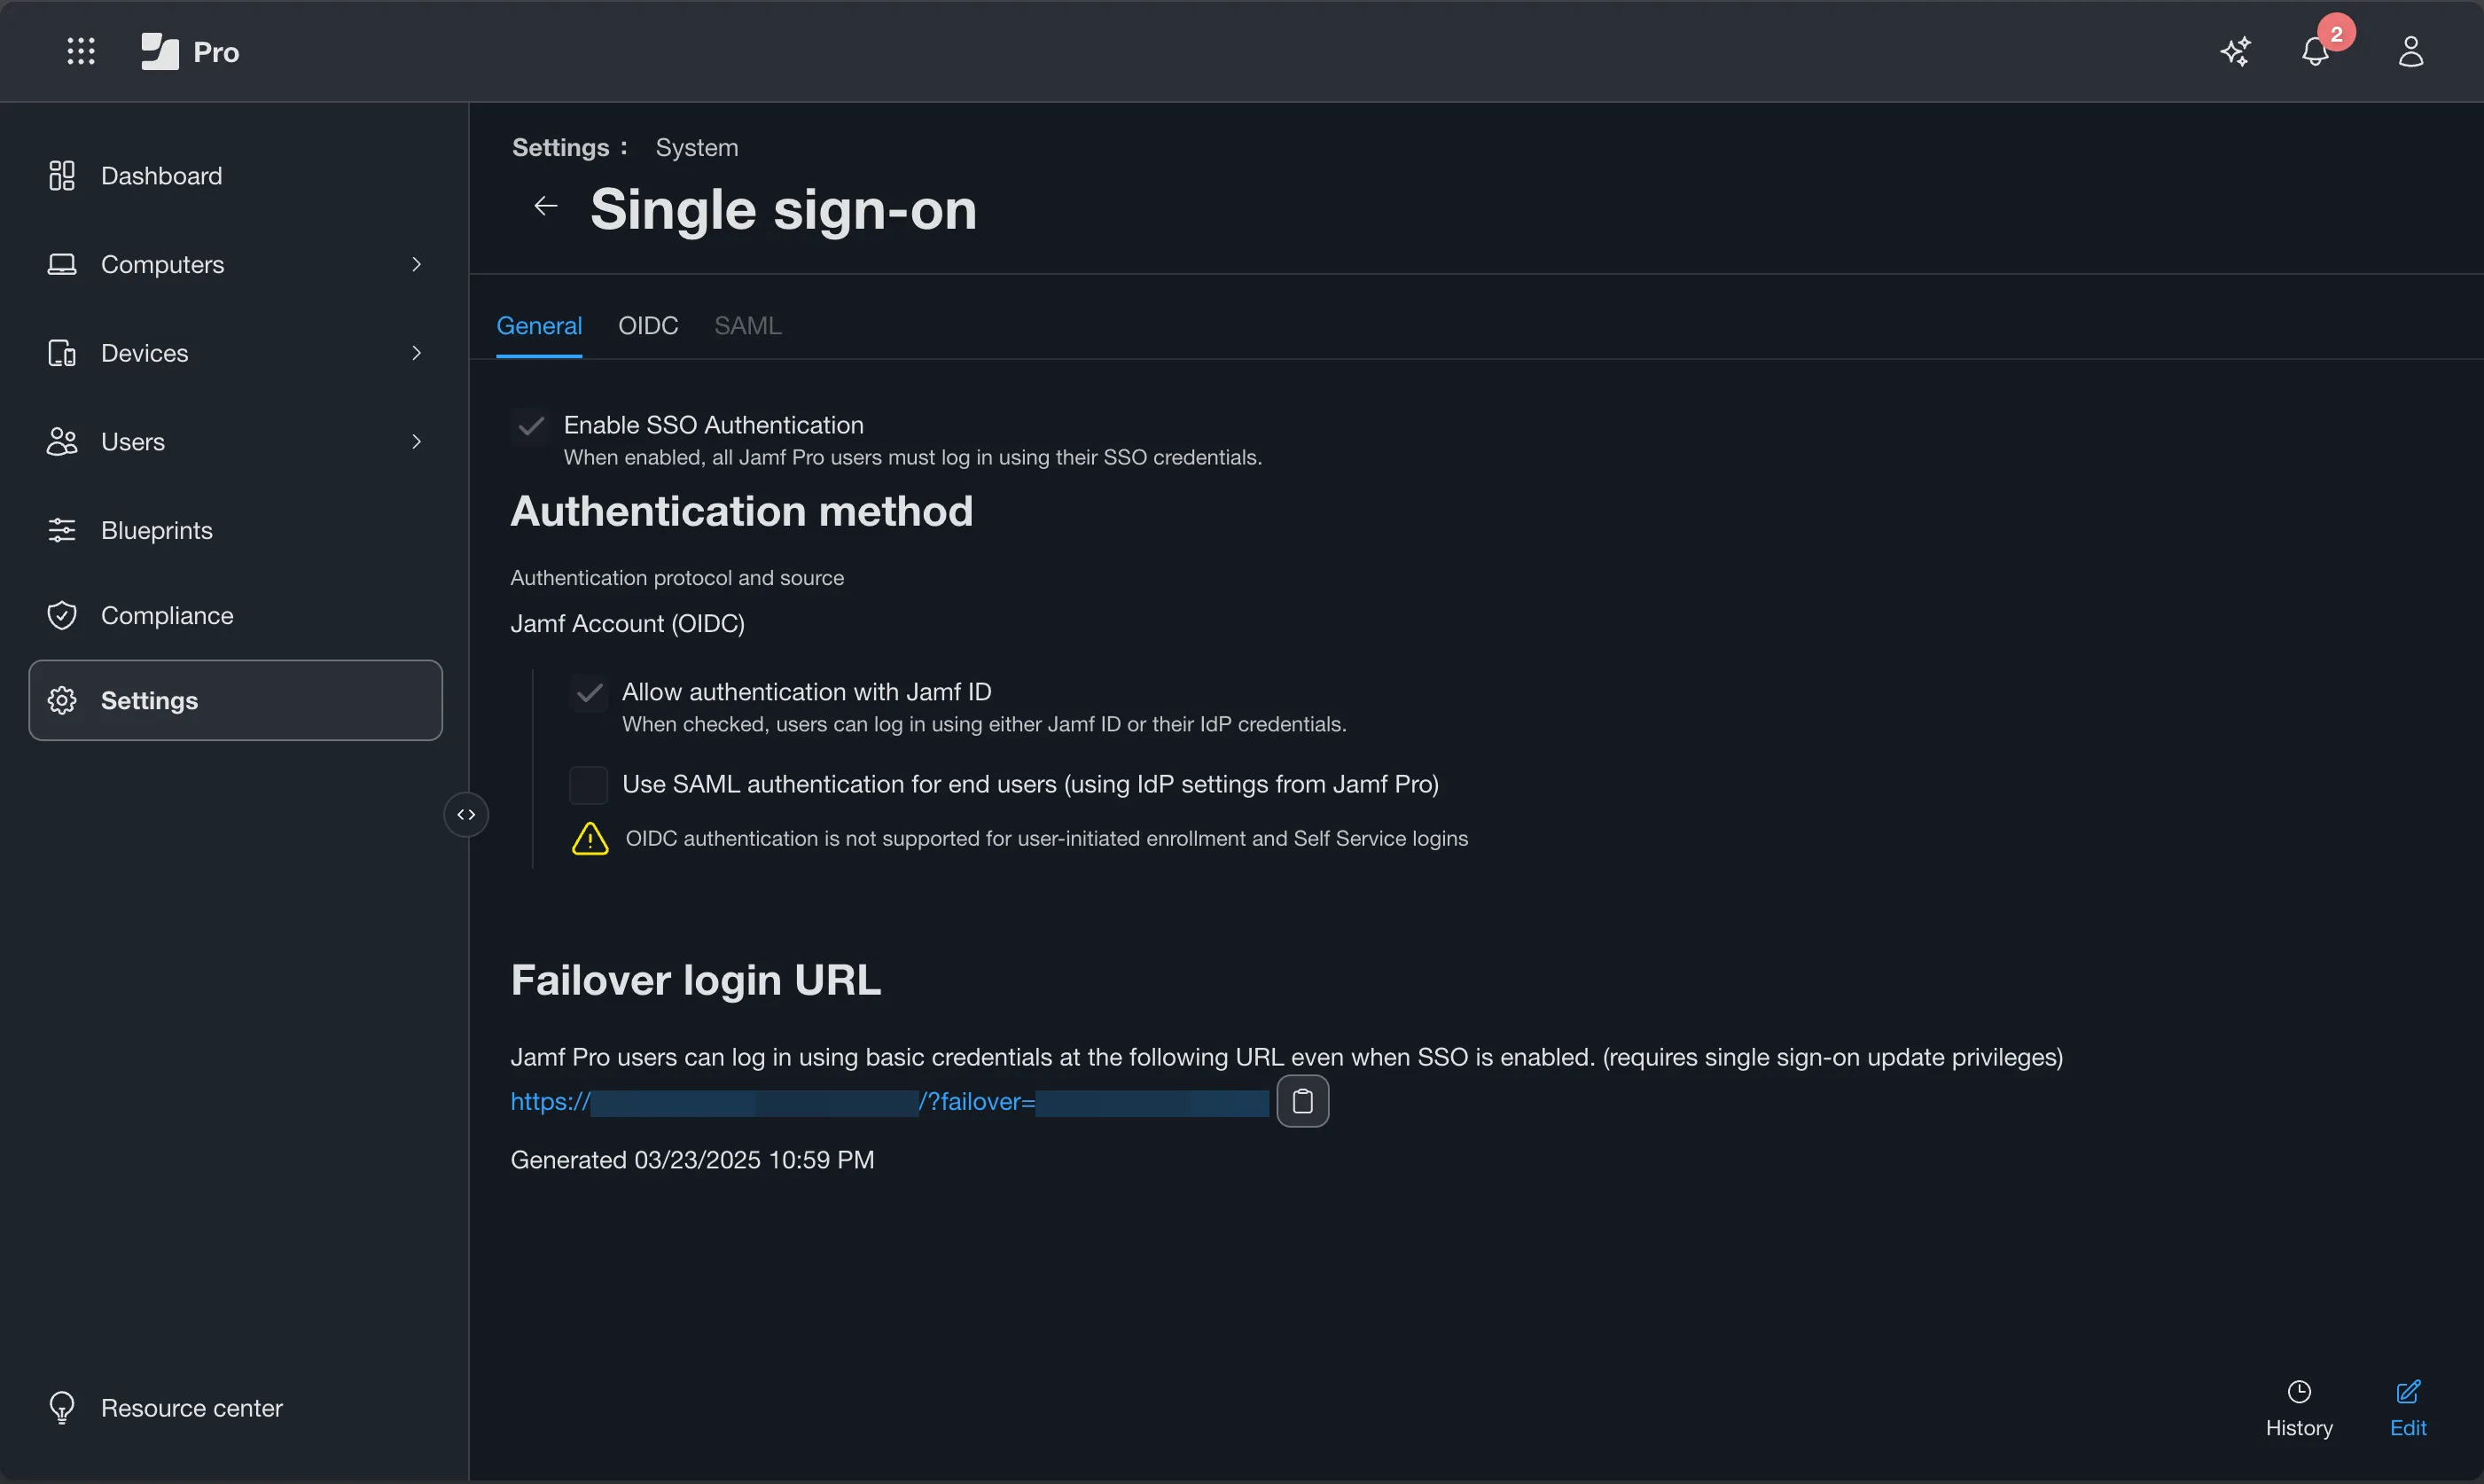Screen dimensions: 2484x1484
Task: Click the System breadcrumb
Action: tap(697, 148)
